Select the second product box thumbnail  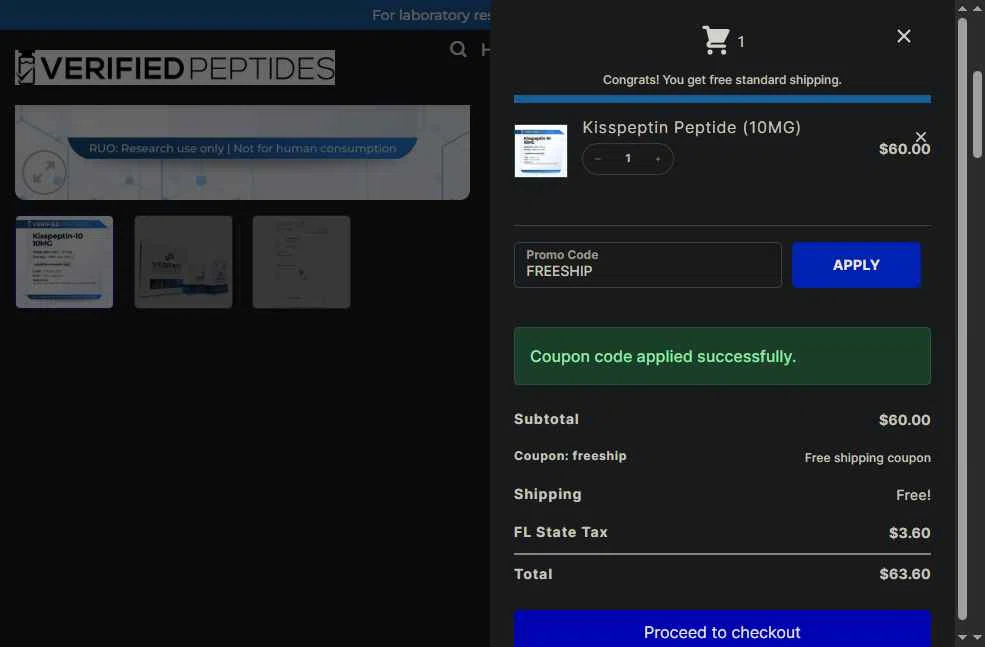click(183, 262)
